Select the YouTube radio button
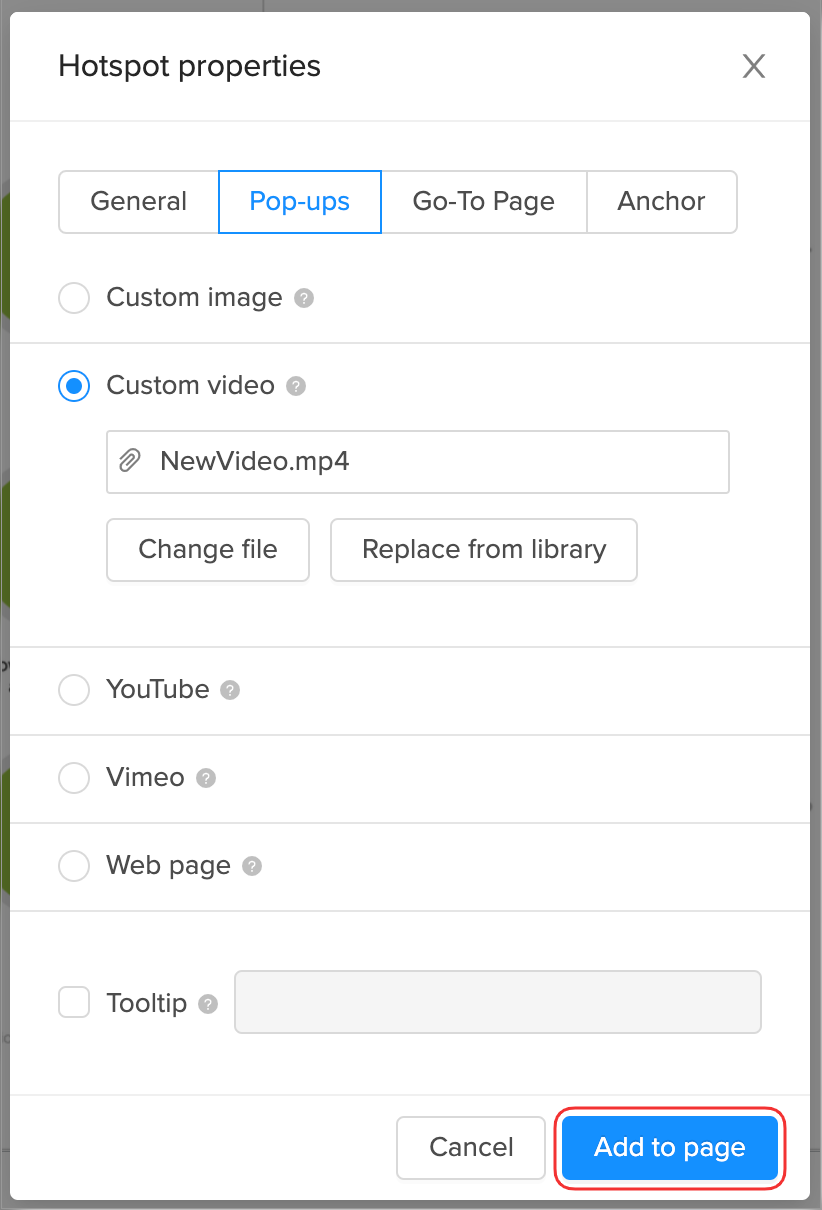 click(74, 690)
